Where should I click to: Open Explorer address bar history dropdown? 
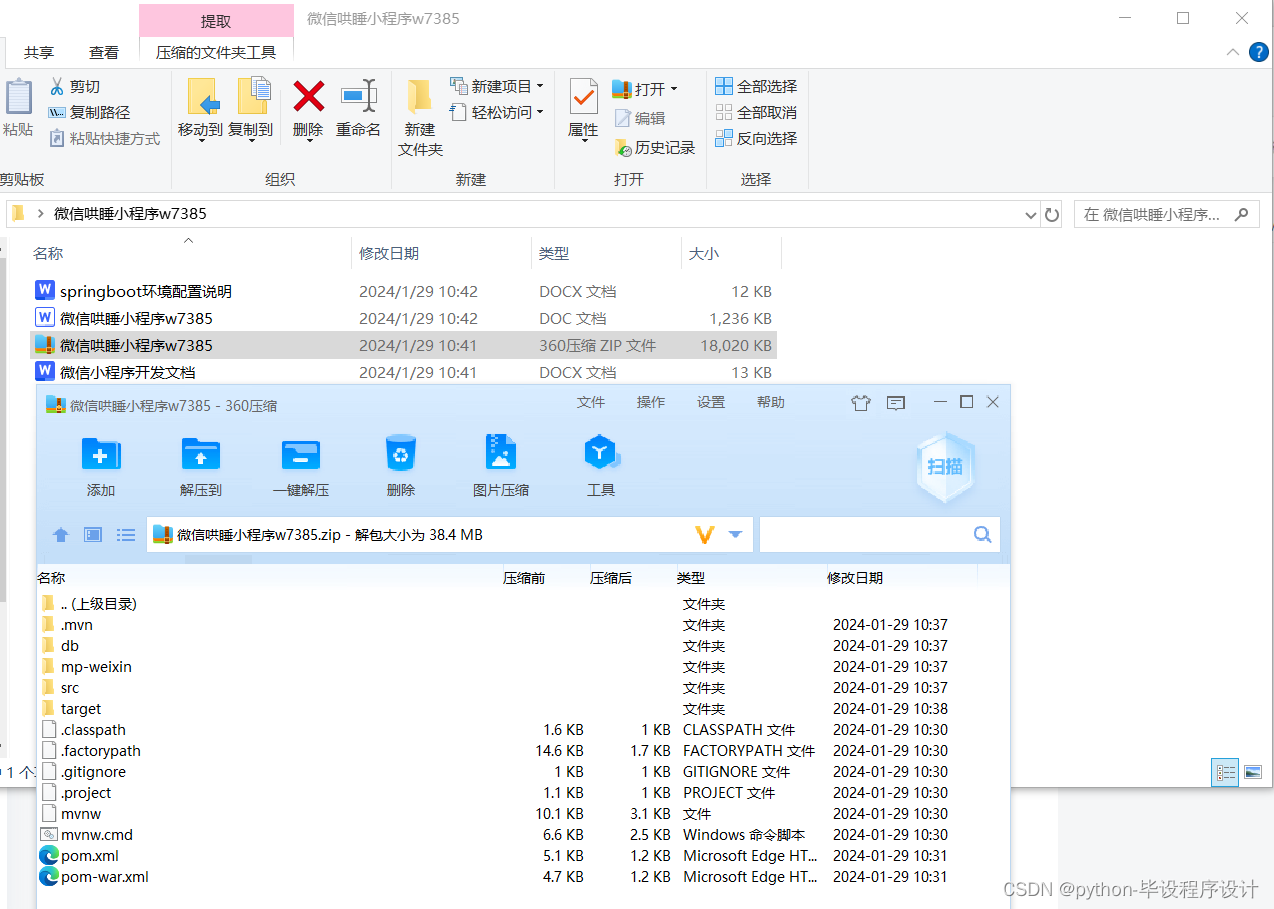[1031, 214]
